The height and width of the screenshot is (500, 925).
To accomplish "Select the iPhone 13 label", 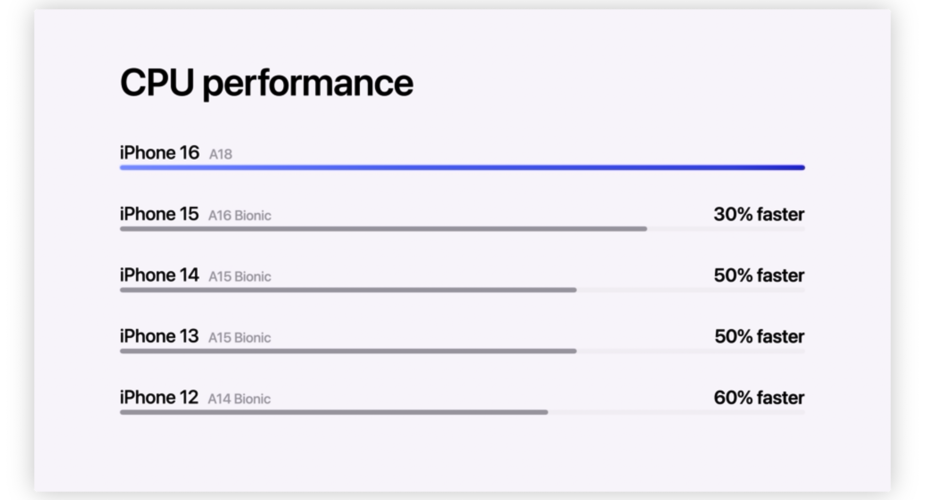I will coord(159,336).
